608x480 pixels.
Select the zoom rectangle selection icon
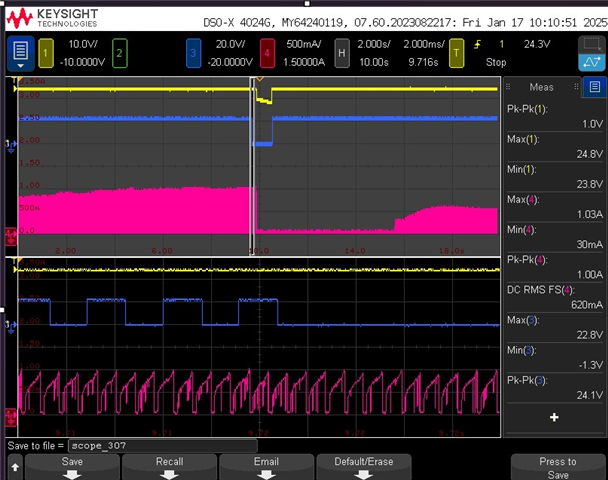(x=591, y=45)
